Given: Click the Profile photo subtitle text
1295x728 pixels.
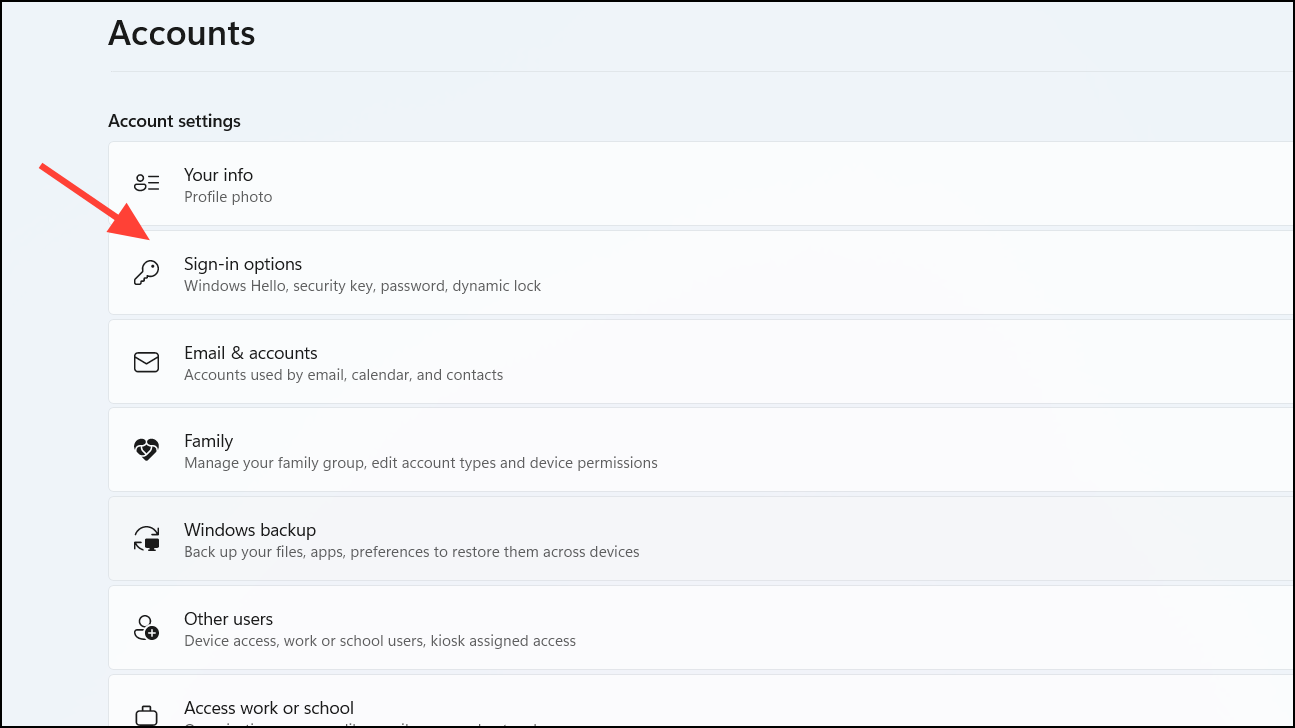Looking at the screenshot, I should (x=227, y=196).
